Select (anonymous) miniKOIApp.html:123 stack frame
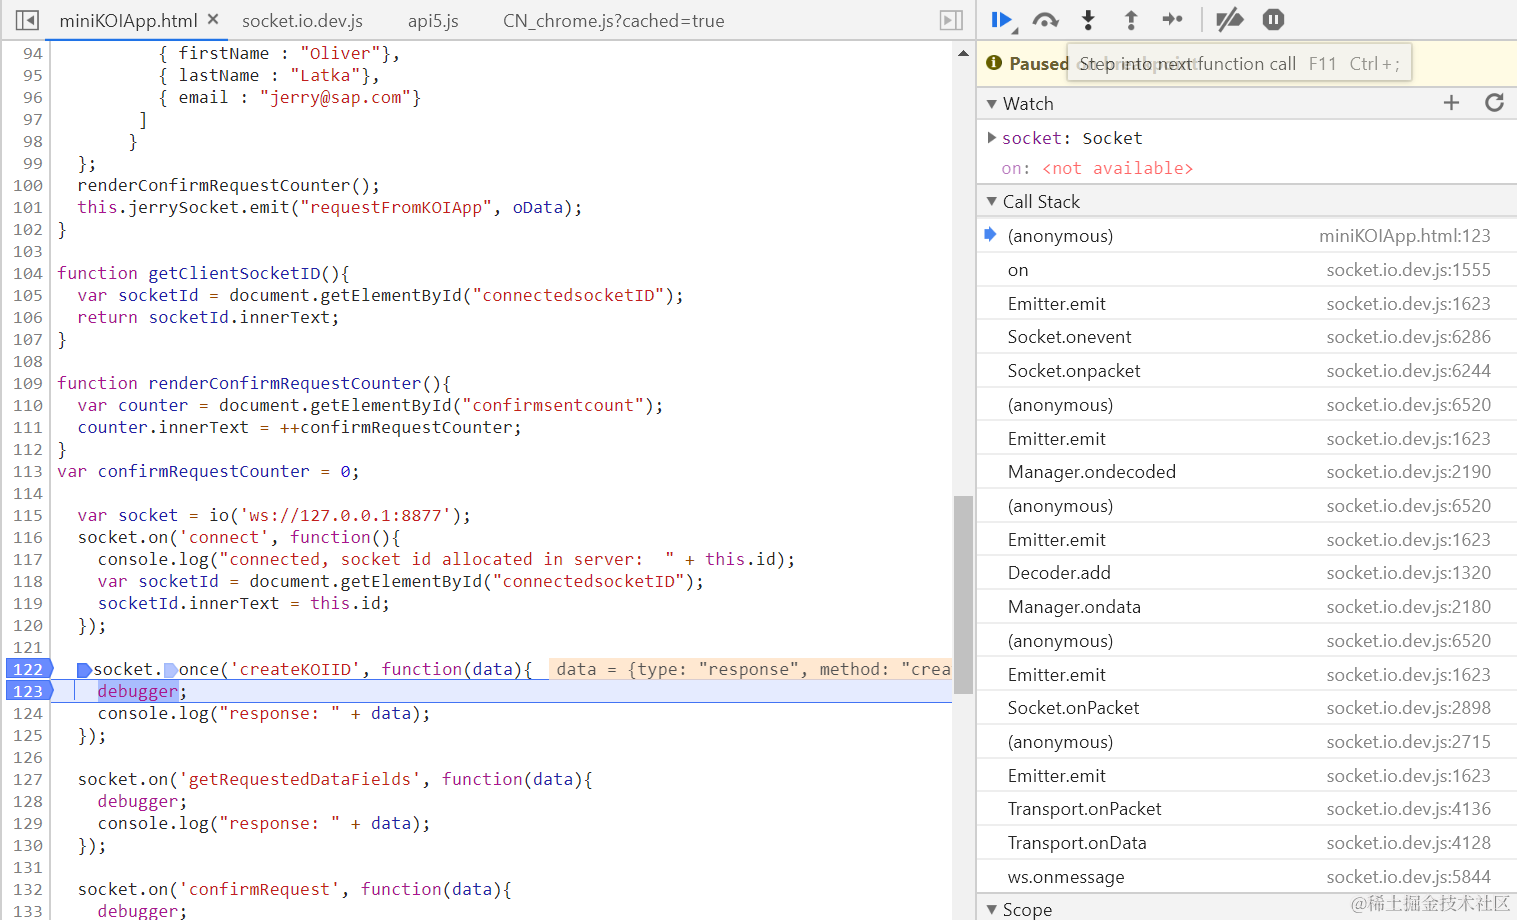Screen dimensions: 1517x920 click(x=1247, y=236)
